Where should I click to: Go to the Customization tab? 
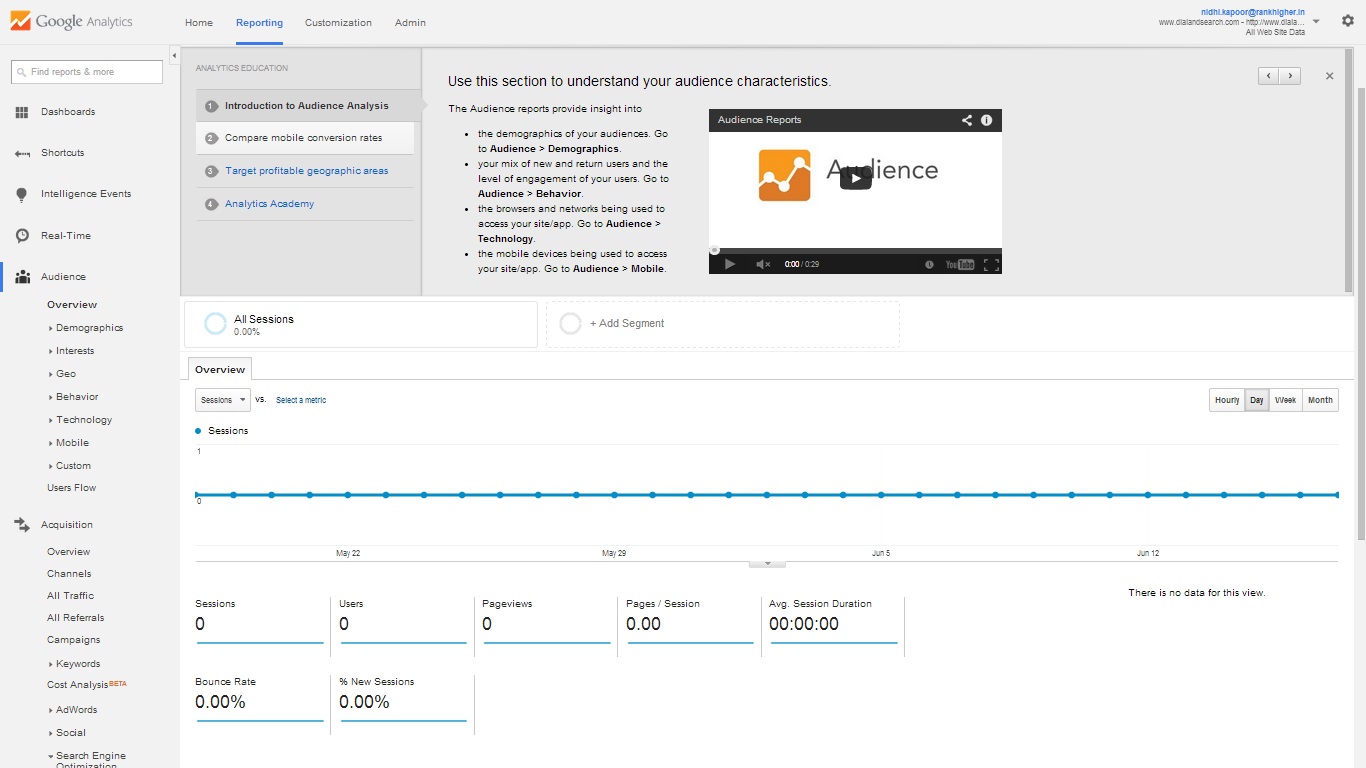338,22
